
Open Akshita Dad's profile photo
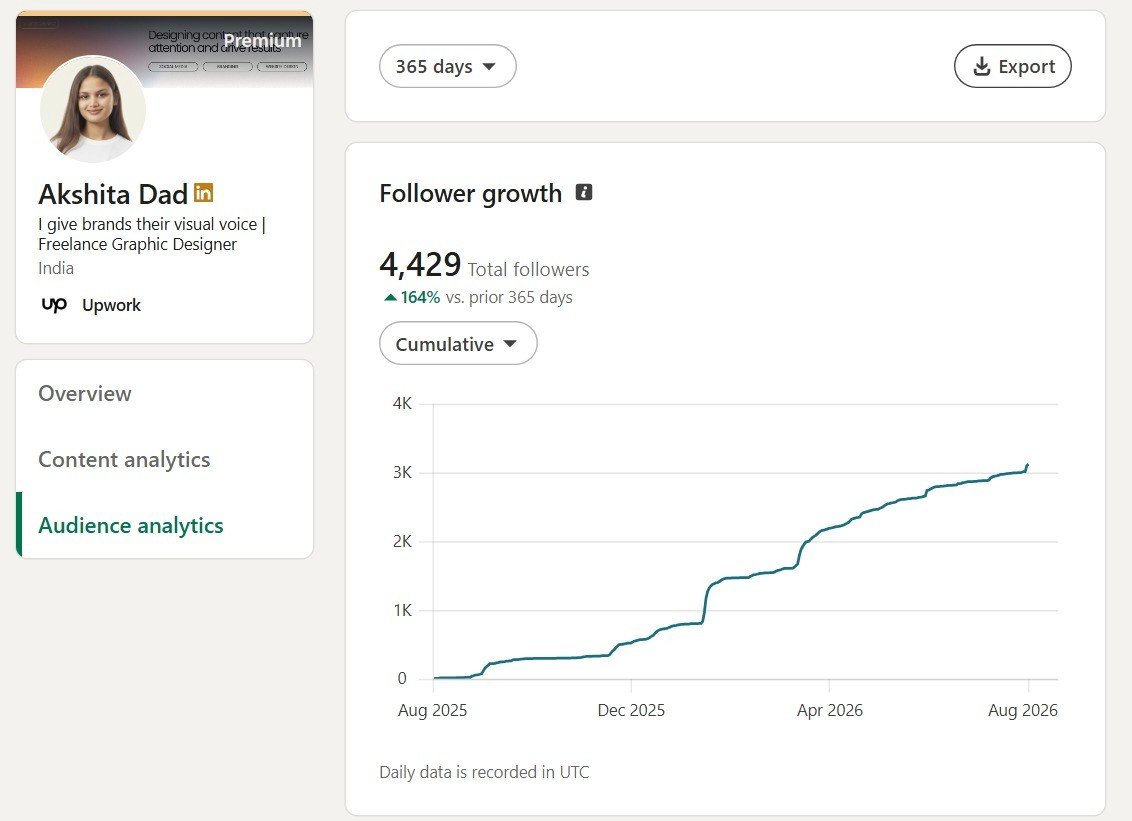click(93, 109)
